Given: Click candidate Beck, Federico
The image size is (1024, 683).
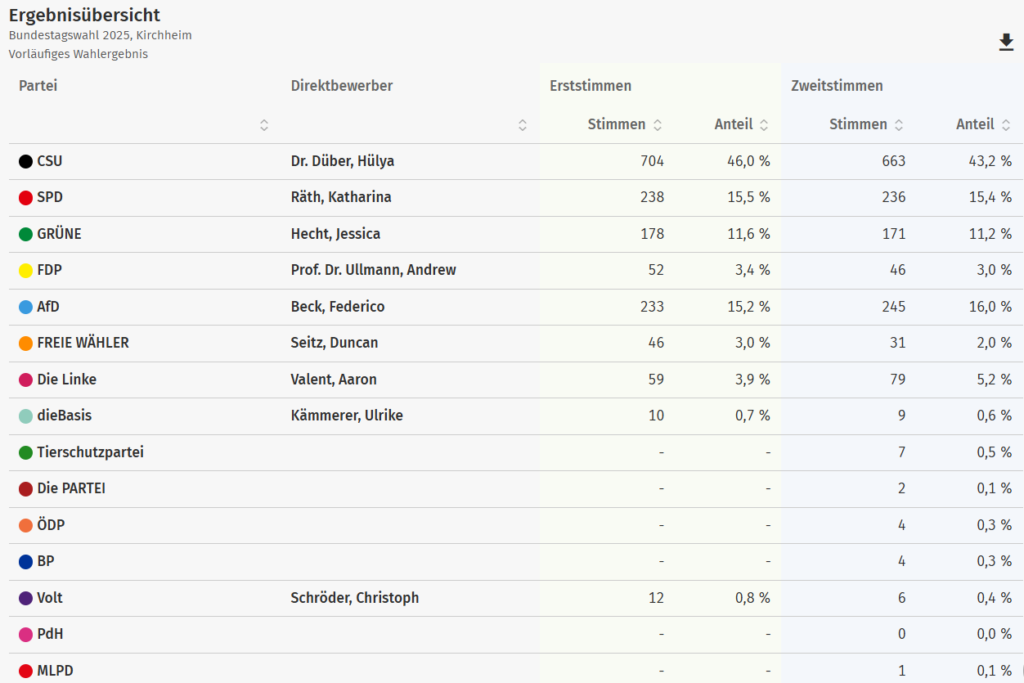Looking at the screenshot, I should click(338, 306).
